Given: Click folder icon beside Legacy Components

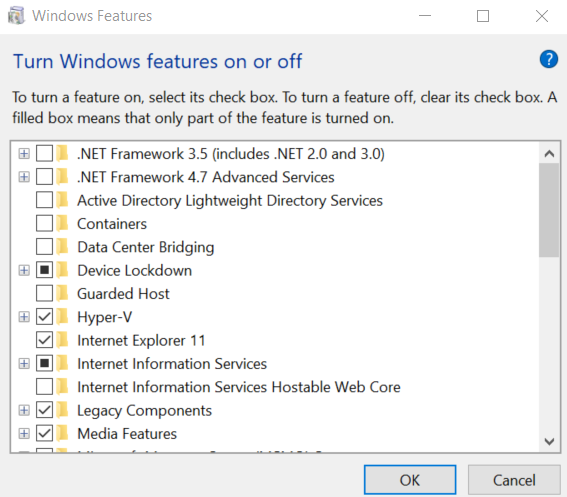Looking at the screenshot, I should pyautogui.click(x=63, y=410).
